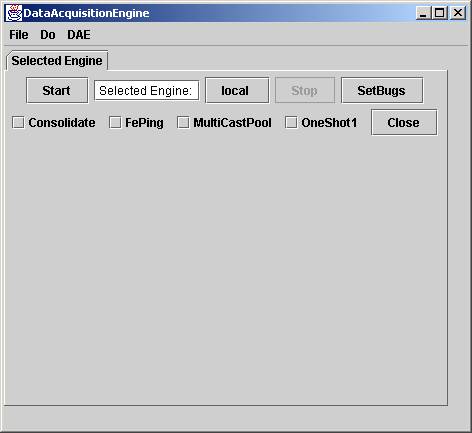The width and height of the screenshot is (472, 433).
Task: Click the greyed-out Stop button
Action: [305, 90]
